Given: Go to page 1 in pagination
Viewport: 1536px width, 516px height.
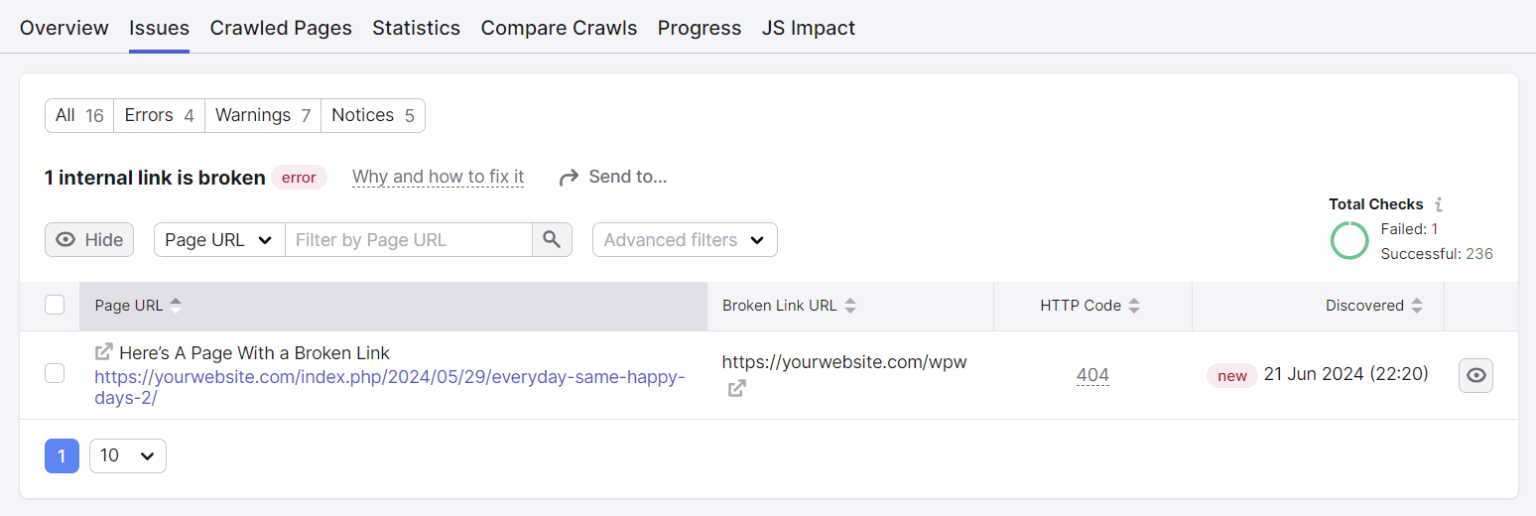Looking at the screenshot, I should click(x=62, y=456).
